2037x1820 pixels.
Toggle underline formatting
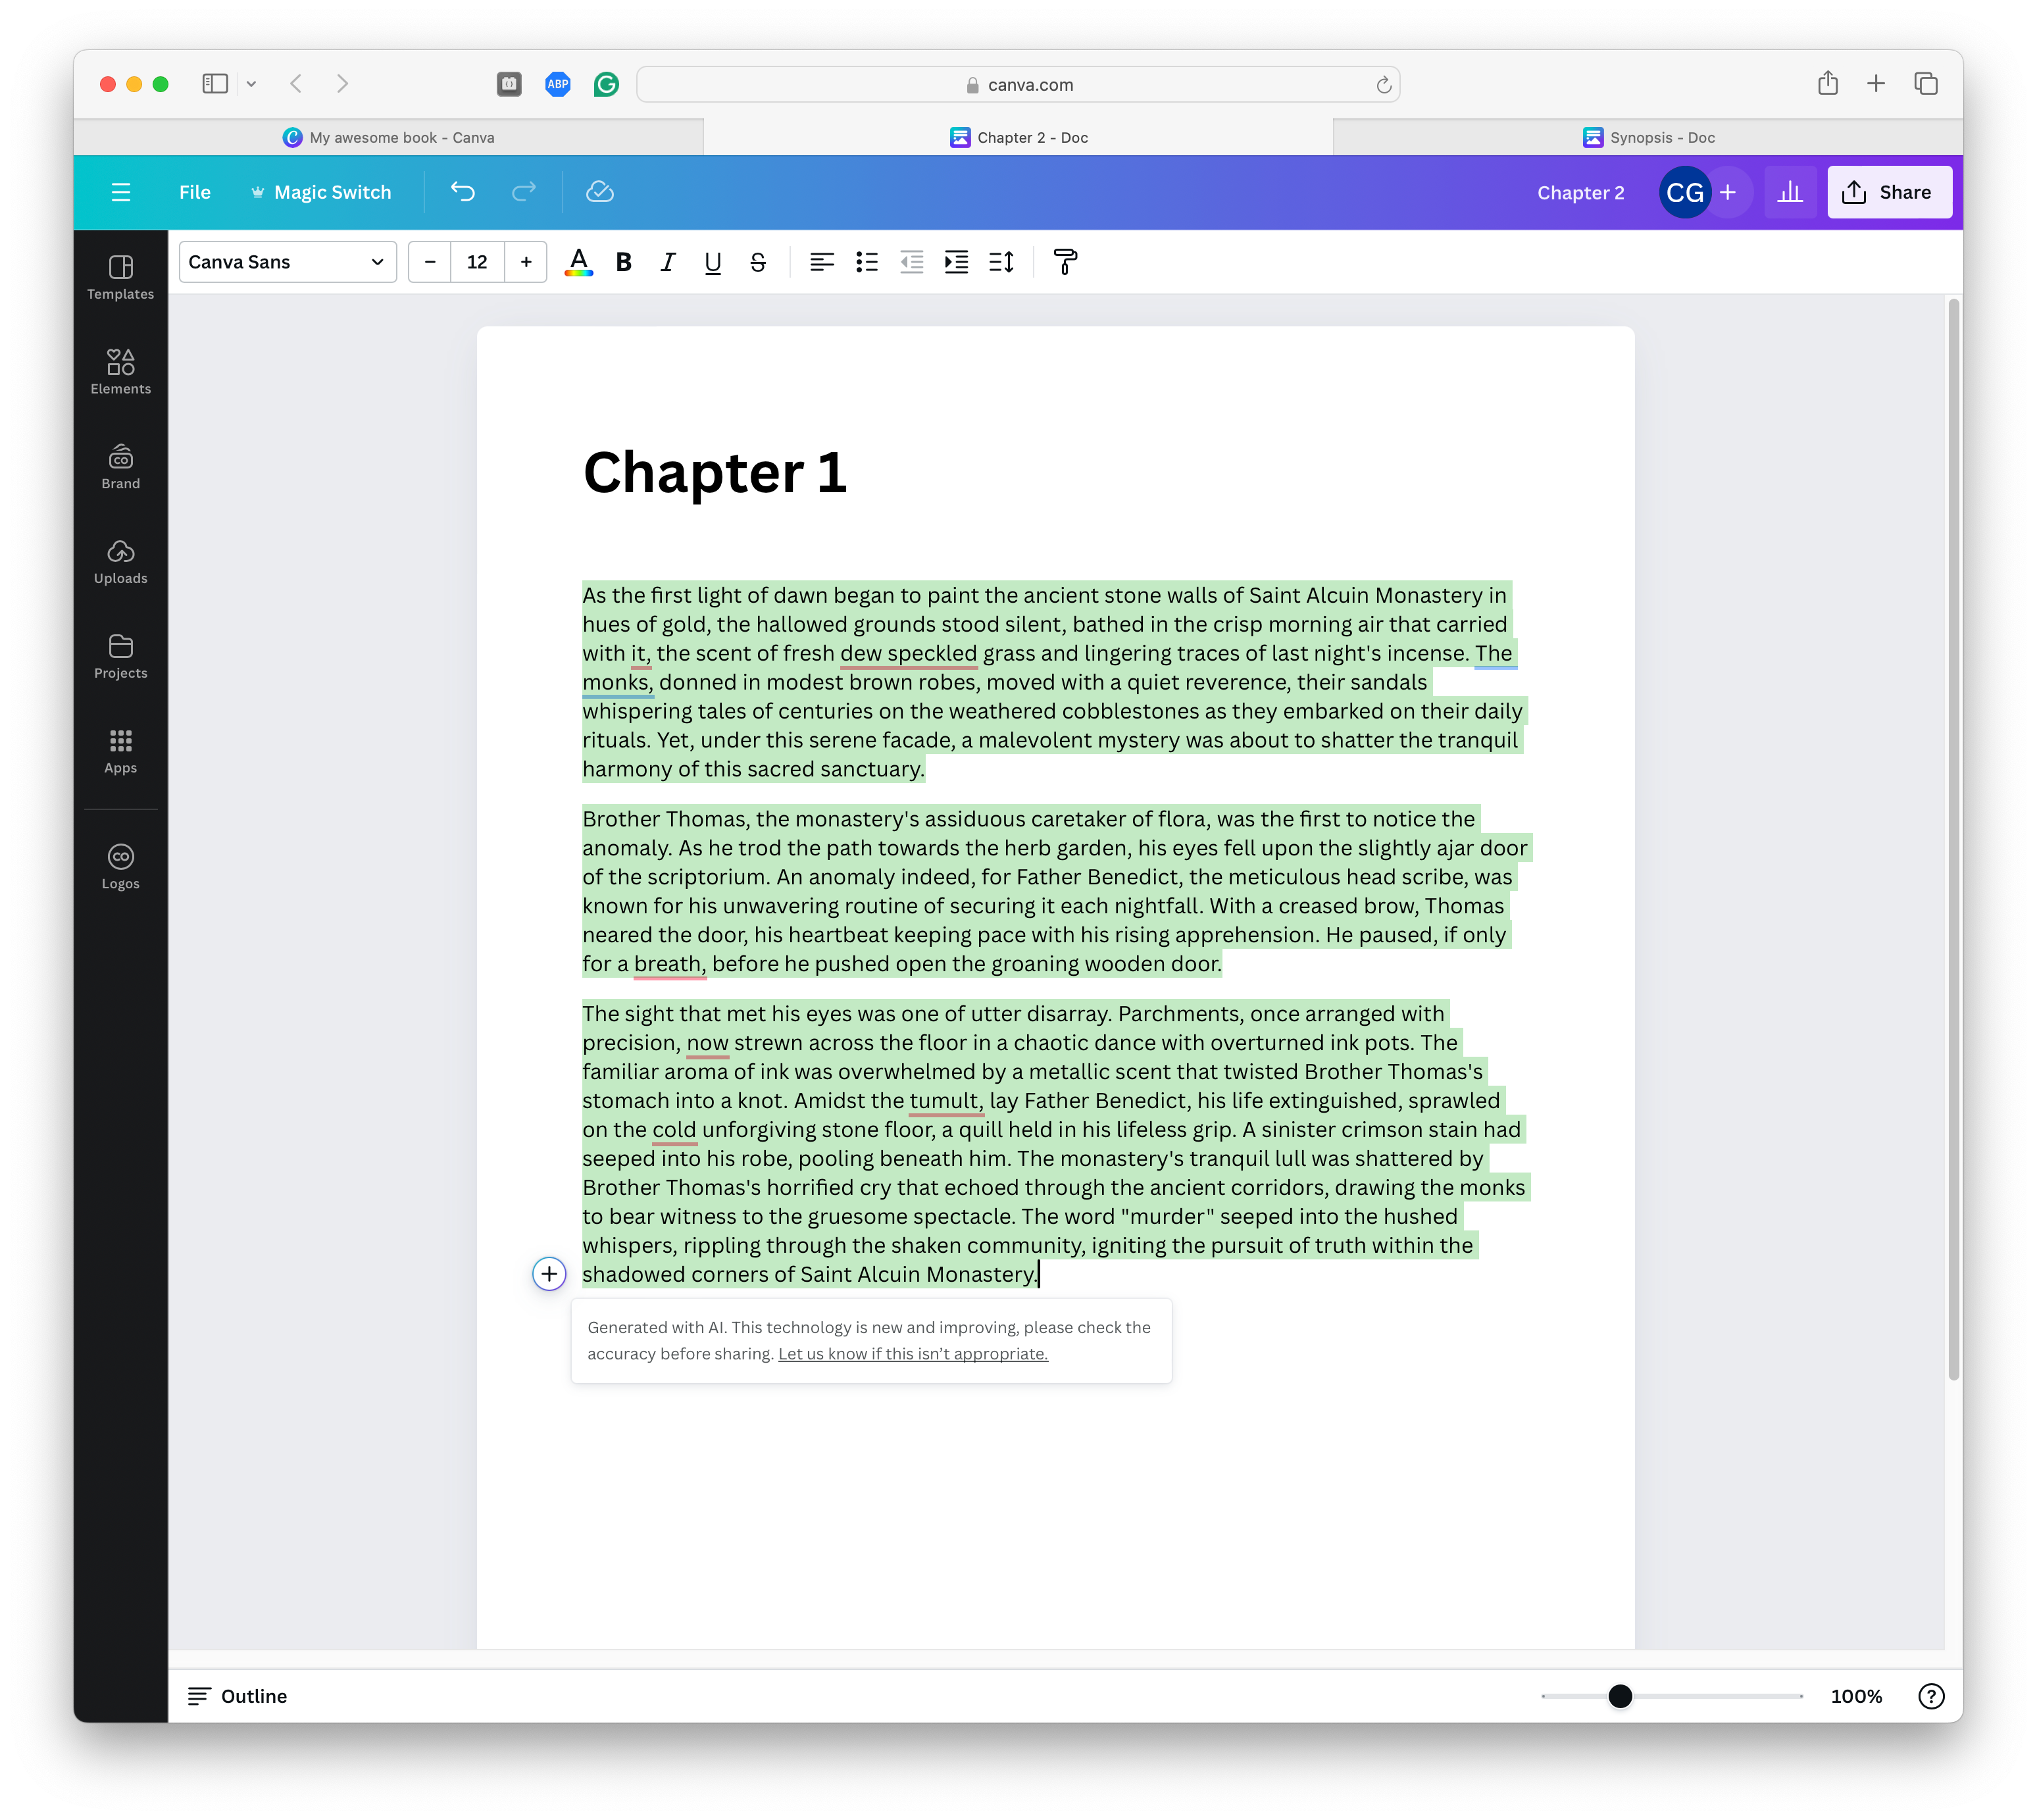point(713,262)
